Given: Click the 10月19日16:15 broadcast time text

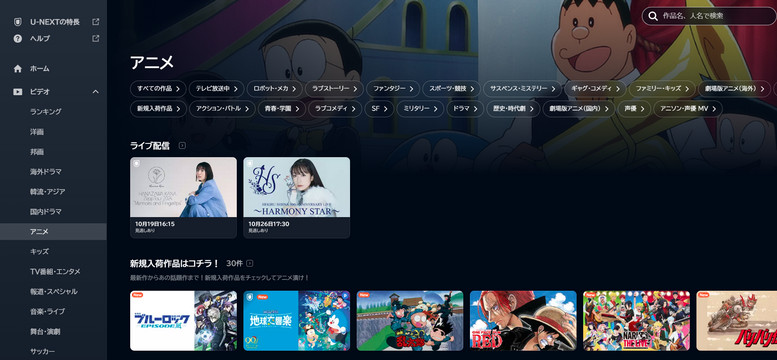Looking at the screenshot, I should [155, 224].
